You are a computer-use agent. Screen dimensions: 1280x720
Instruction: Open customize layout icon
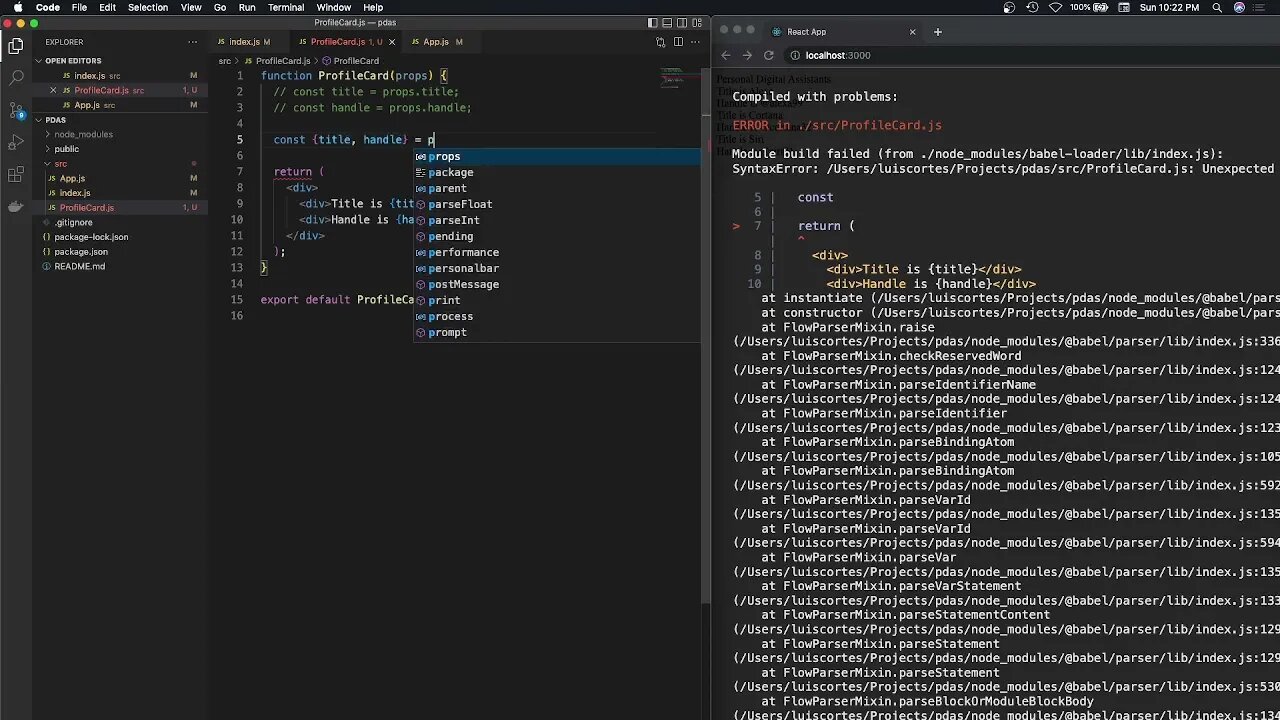696,22
